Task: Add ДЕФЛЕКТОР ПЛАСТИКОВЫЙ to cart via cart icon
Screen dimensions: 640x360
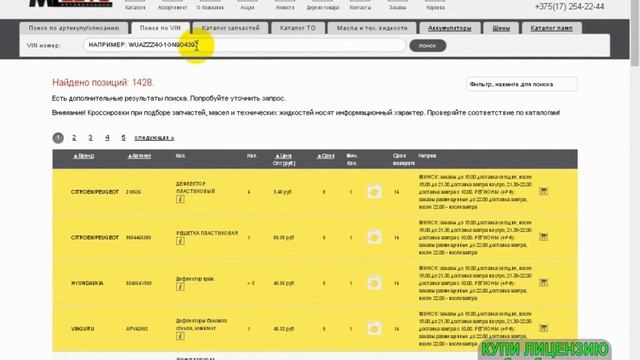Action: (543, 191)
